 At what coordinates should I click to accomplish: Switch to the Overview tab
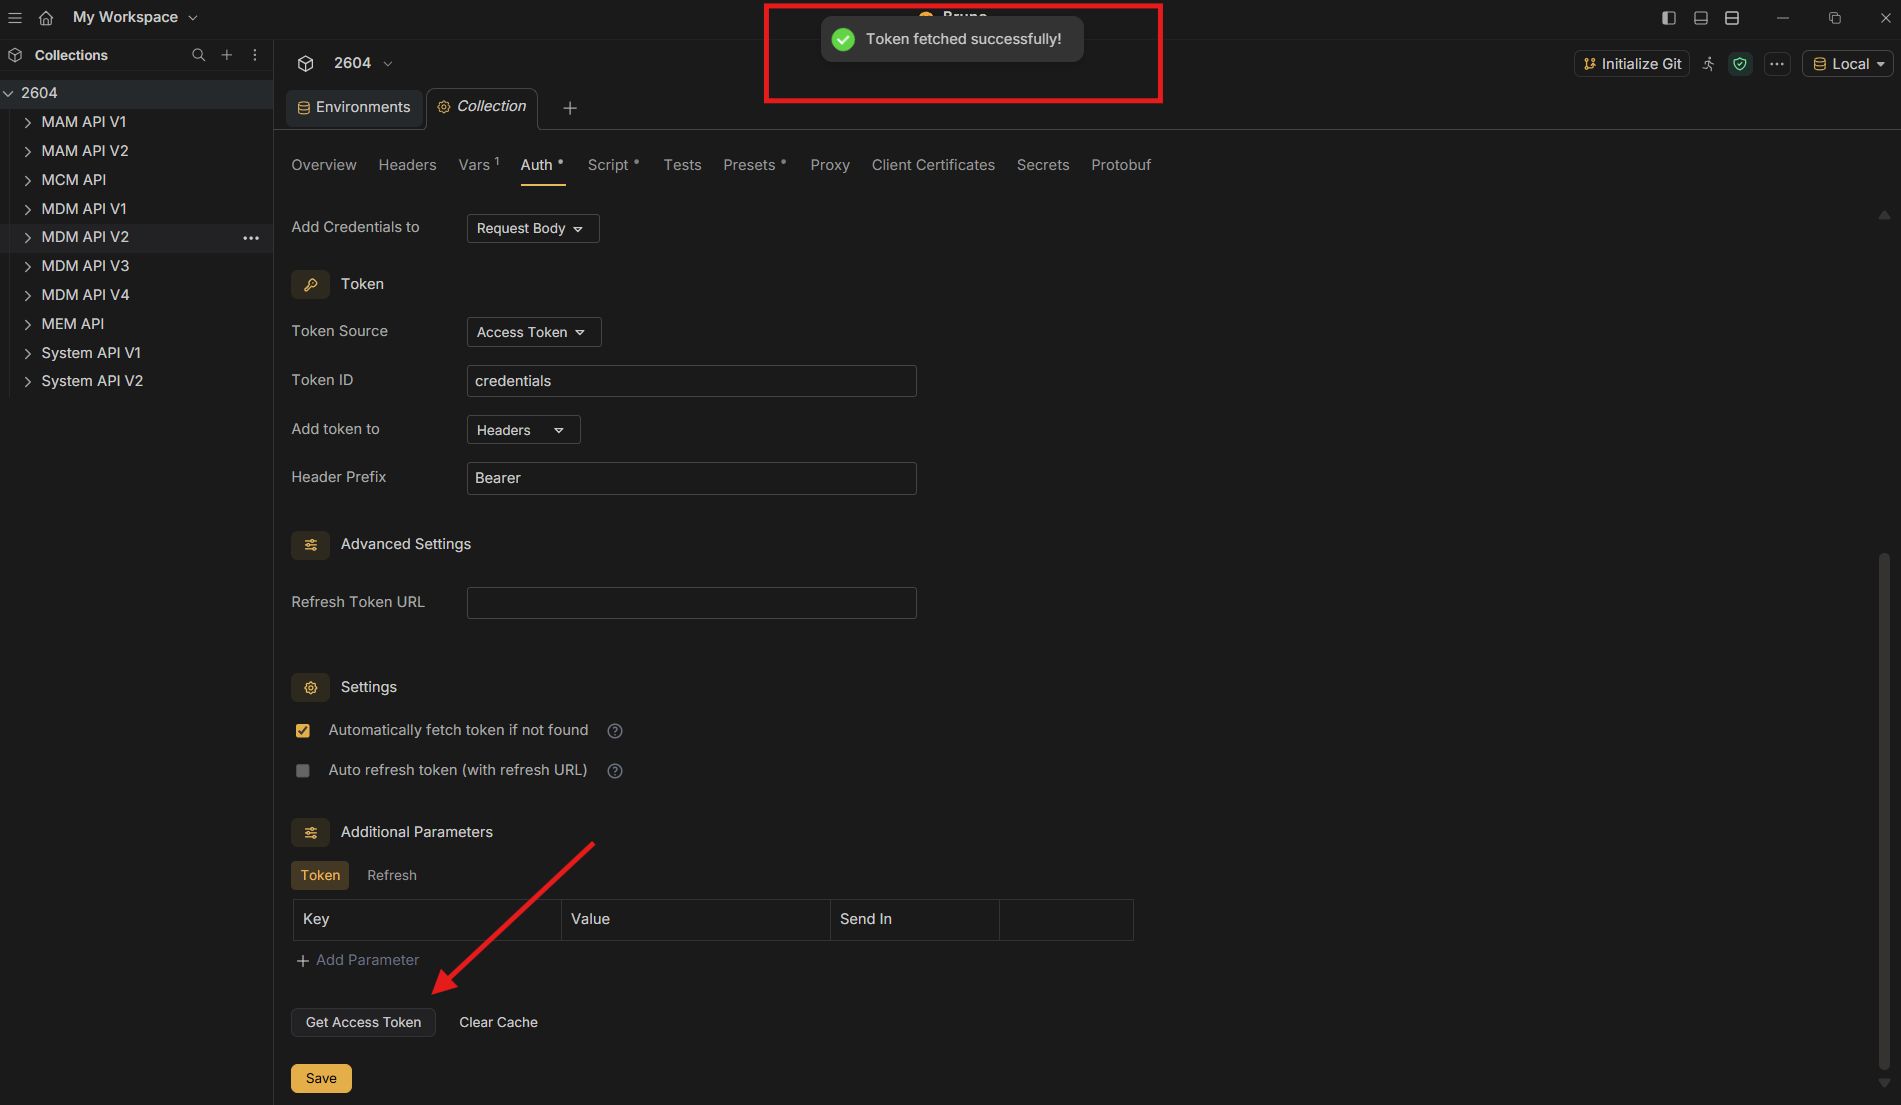click(x=324, y=165)
